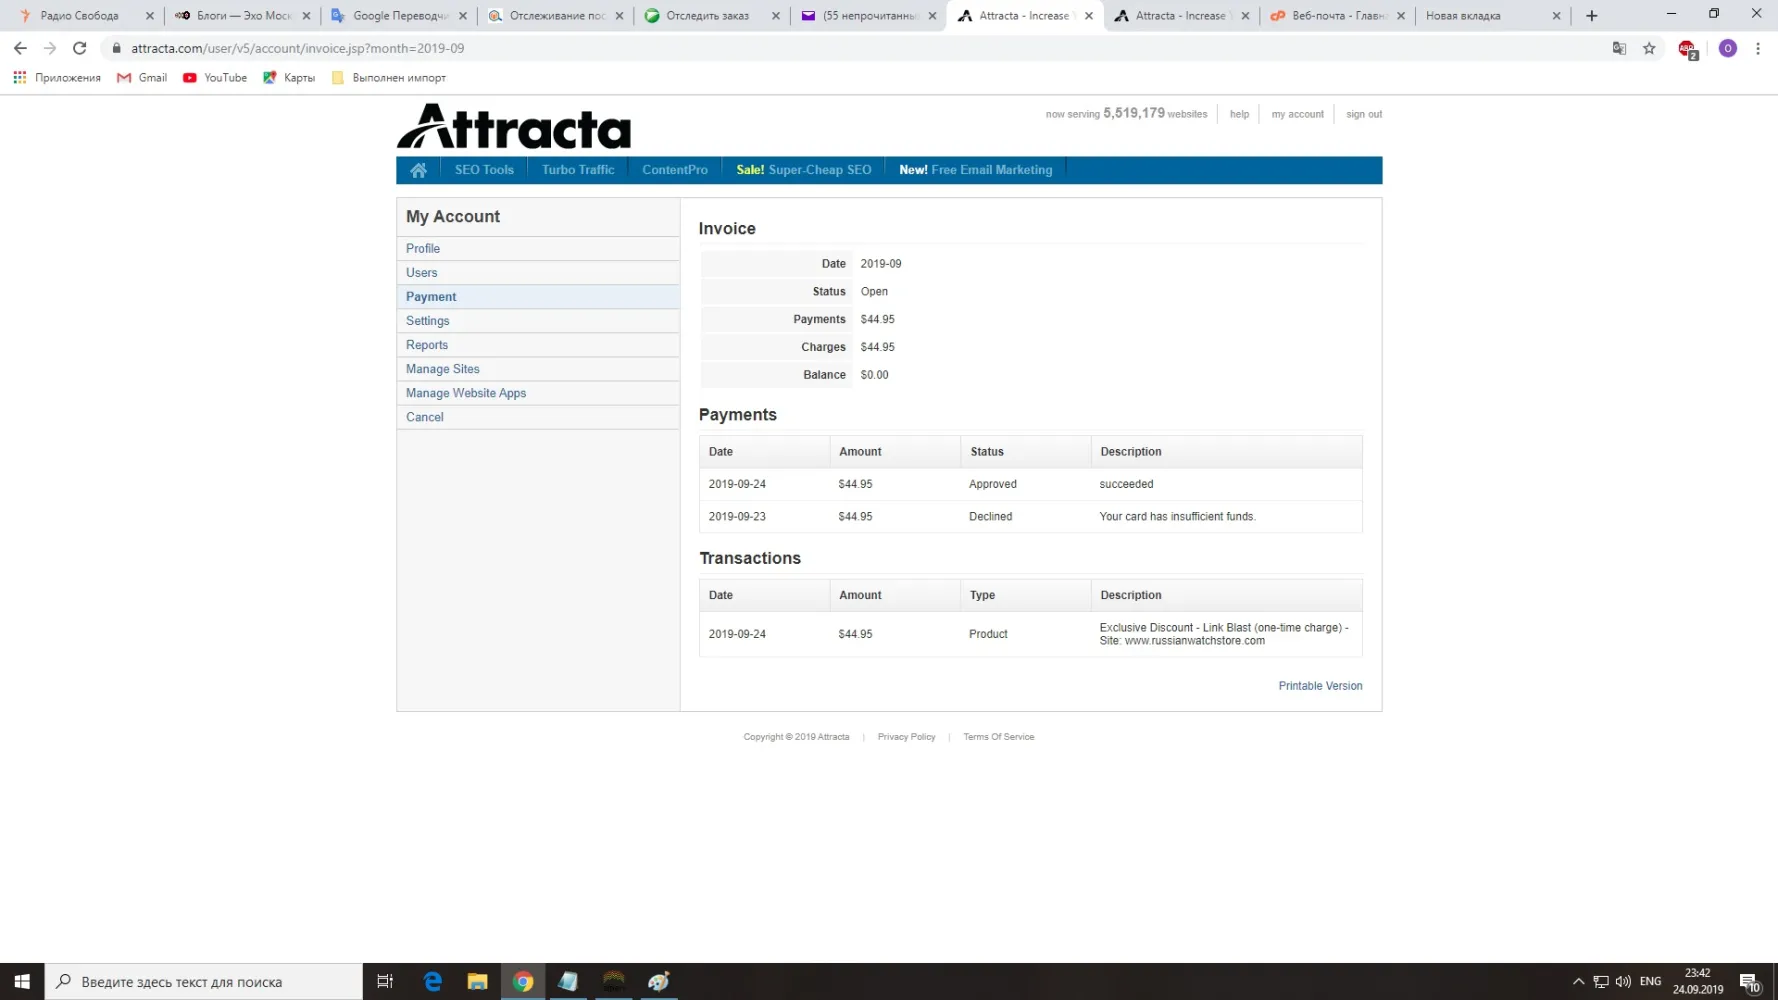This screenshot has width=1778, height=1000.
Task: Reload the page with the refresh icon
Action: [x=80, y=48]
